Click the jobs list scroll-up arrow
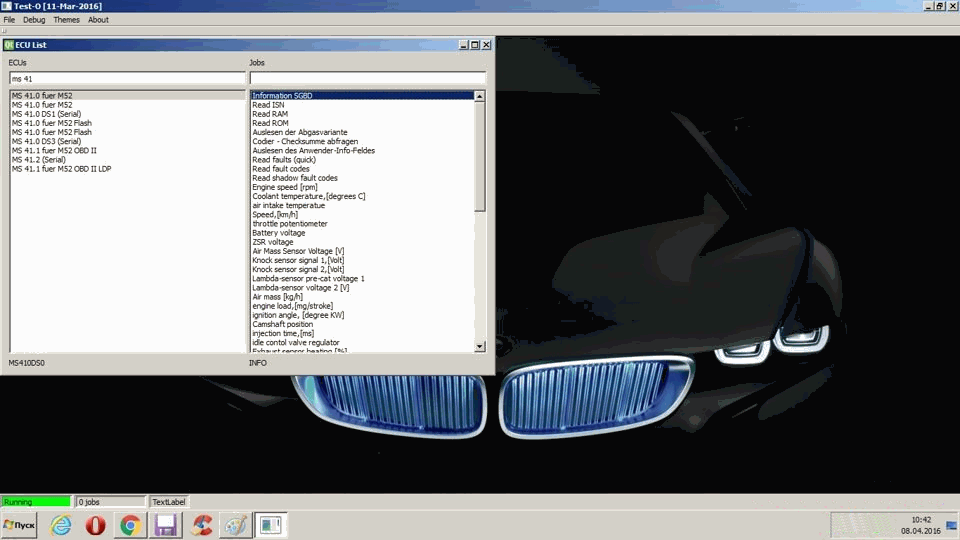Screen dimensions: 960x540 click(x=479, y=96)
